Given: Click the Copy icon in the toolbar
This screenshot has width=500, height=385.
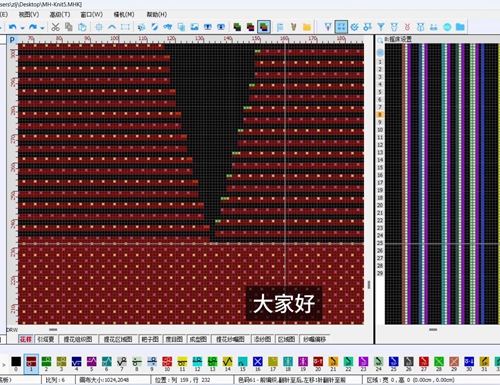Looking at the screenshot, I should click(x=69, y=27).
